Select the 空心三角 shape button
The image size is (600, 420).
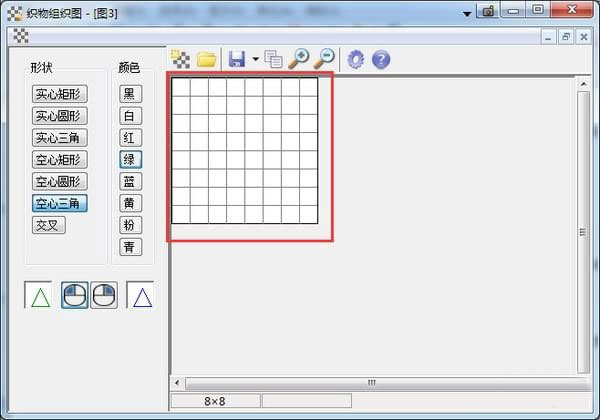[60, 203]
